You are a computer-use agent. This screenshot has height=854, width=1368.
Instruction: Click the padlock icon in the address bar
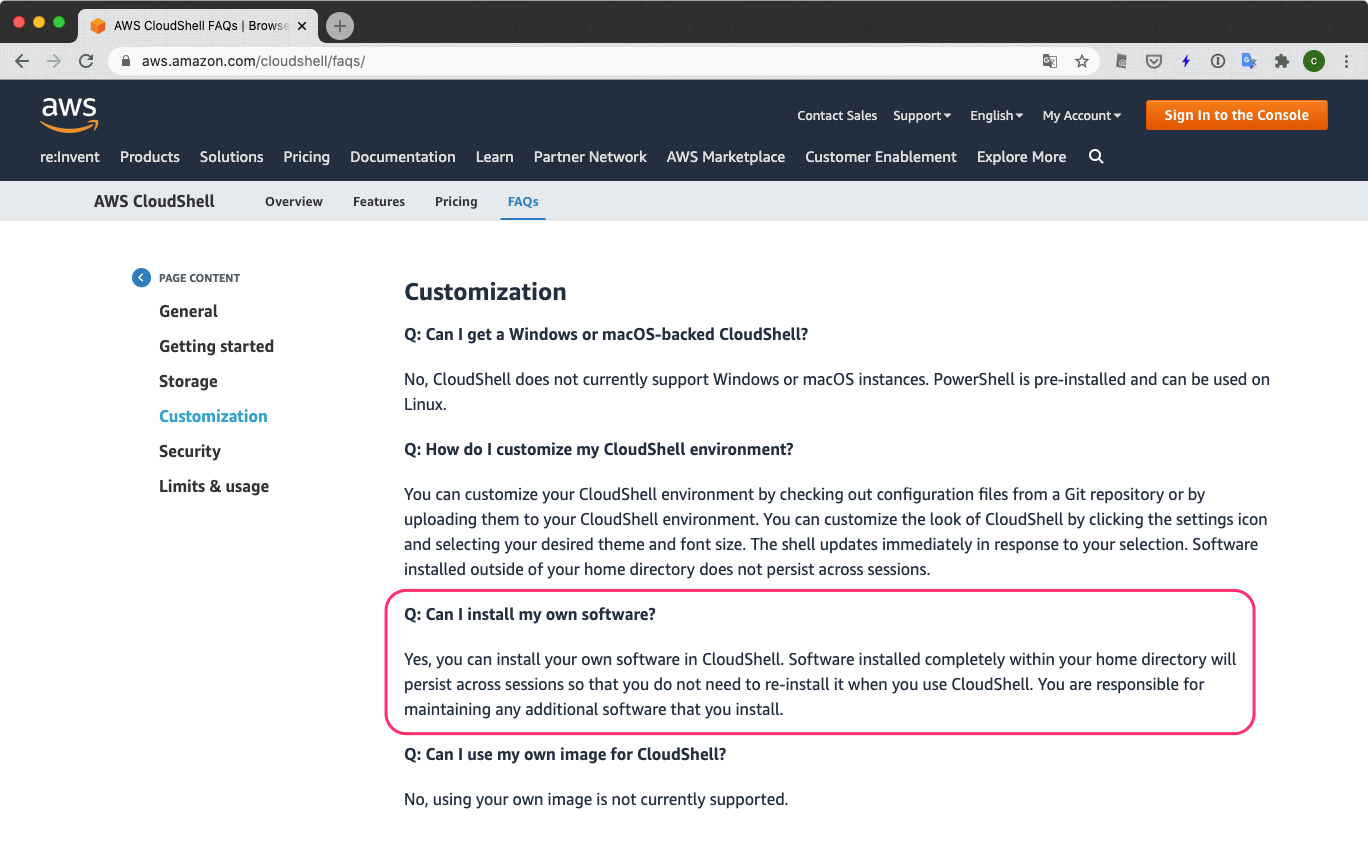pyautogui.click(x=125, y=61)
